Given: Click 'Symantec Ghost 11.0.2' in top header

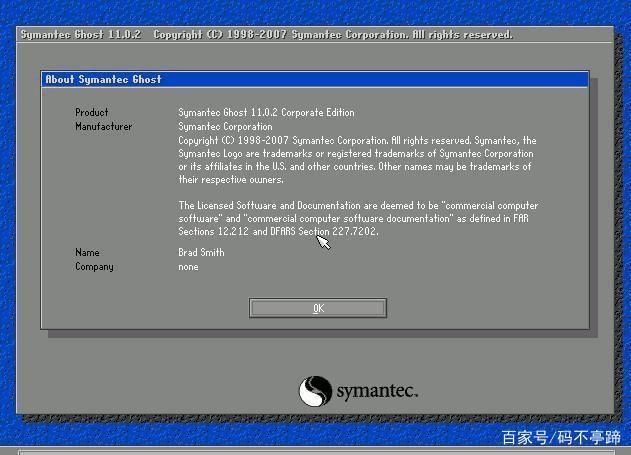Looking at the screenshot, I should pyautogui.click(x=81, y=35).
